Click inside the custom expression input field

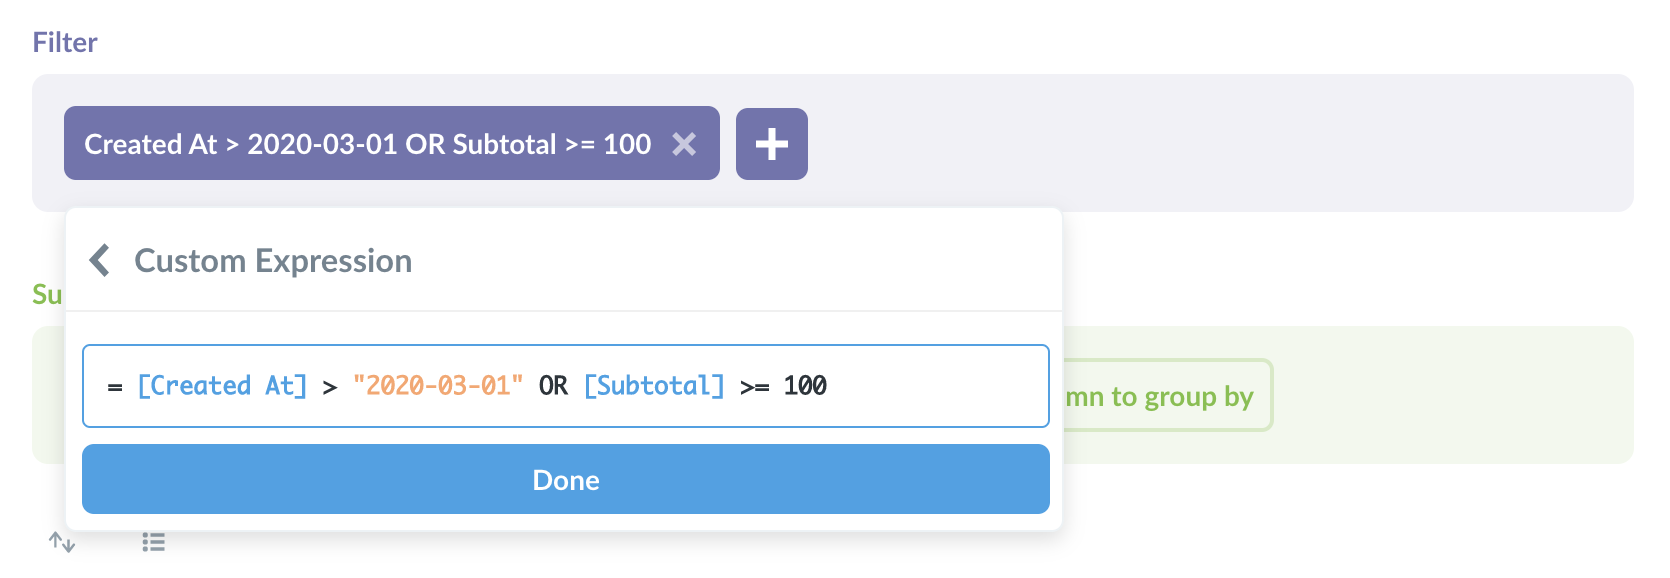(900, 386)
